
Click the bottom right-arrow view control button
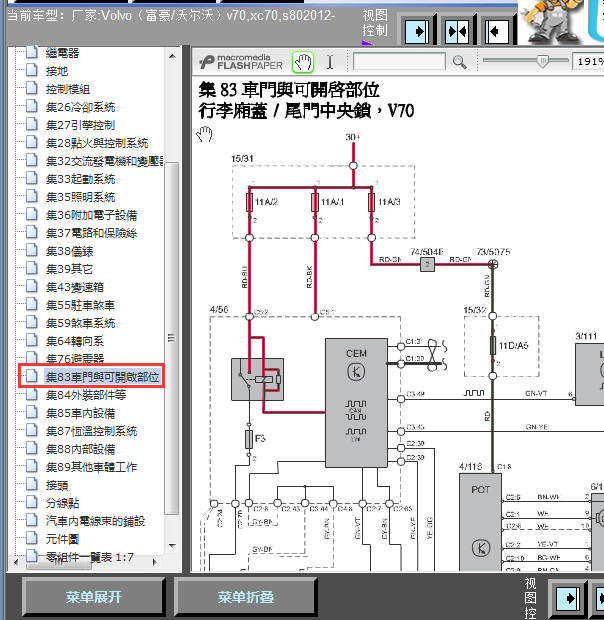pyautogui.click(x=568, y=598)
